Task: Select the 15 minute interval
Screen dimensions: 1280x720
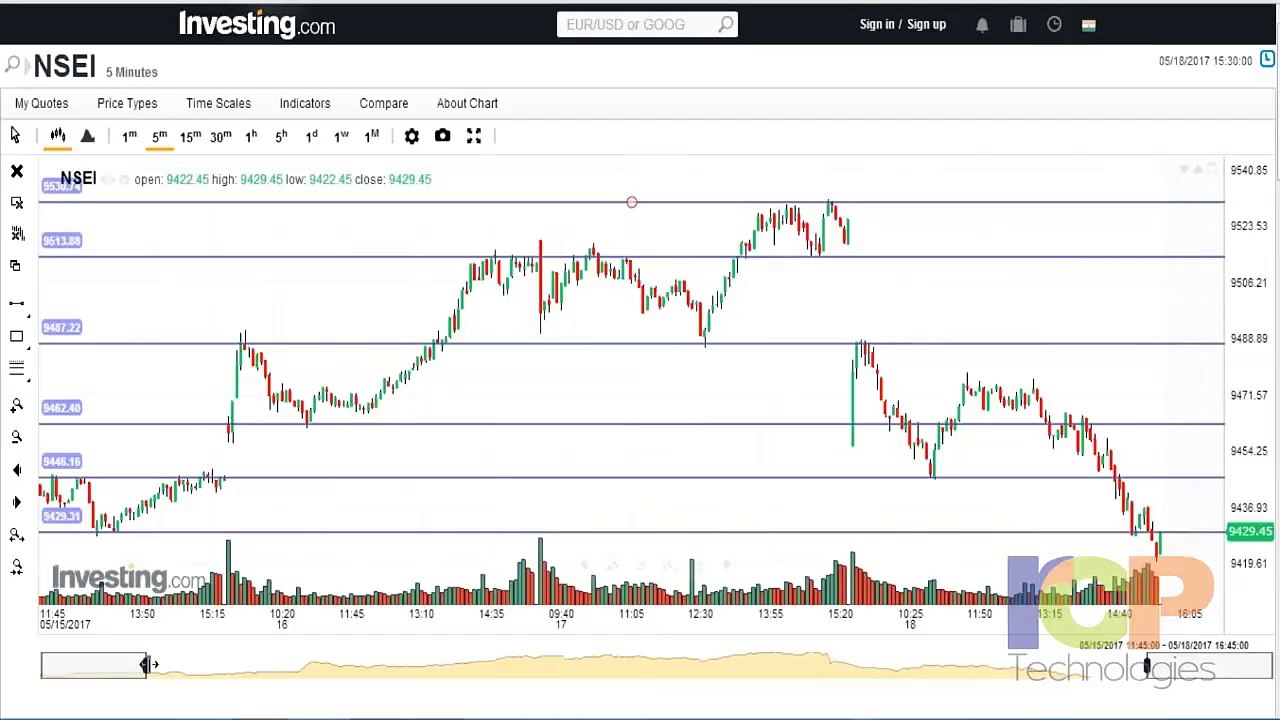Action: click(x=190, y=136)
